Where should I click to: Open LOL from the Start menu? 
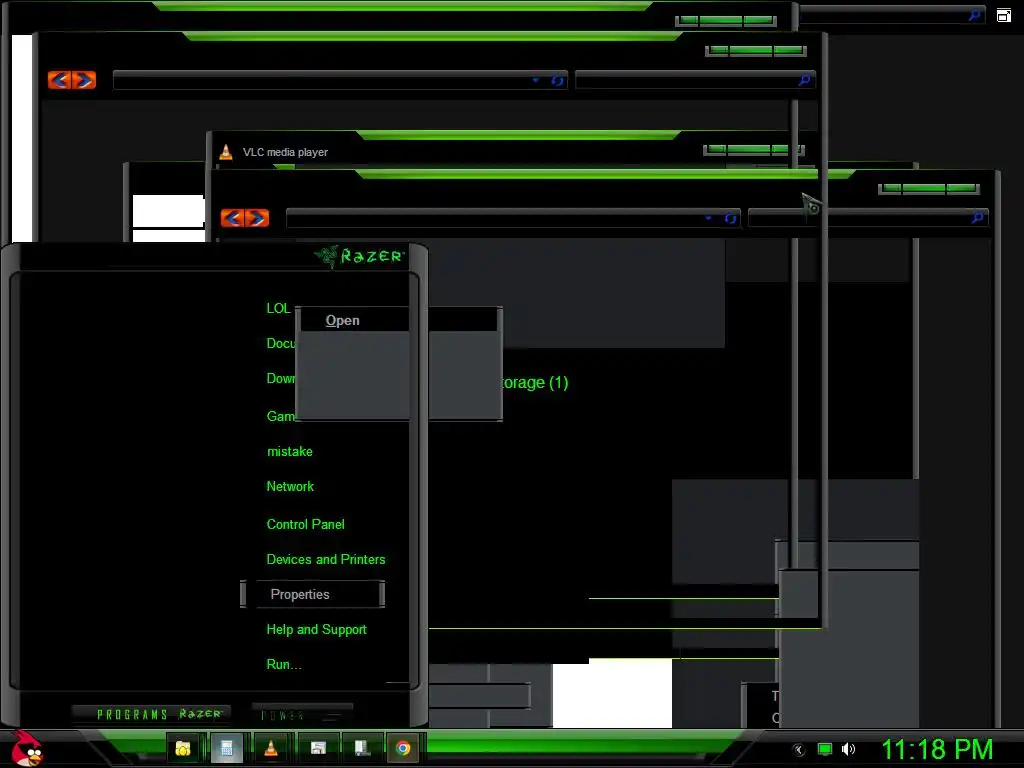pos(278,308)
